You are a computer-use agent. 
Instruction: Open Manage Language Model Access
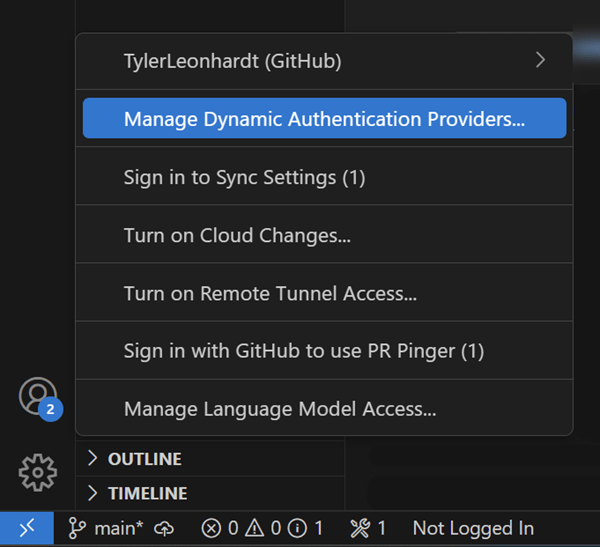(x=279, y=409)
